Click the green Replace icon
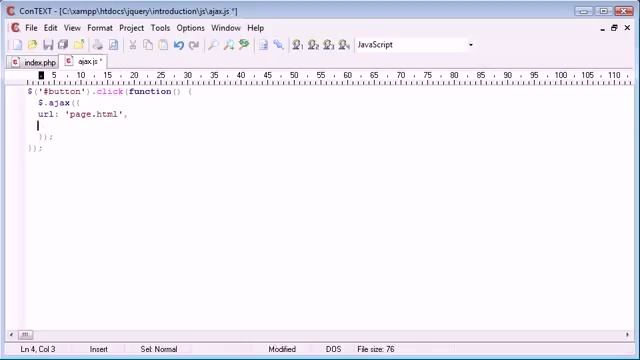Screen dimensions: 640x360 point(244,44)
